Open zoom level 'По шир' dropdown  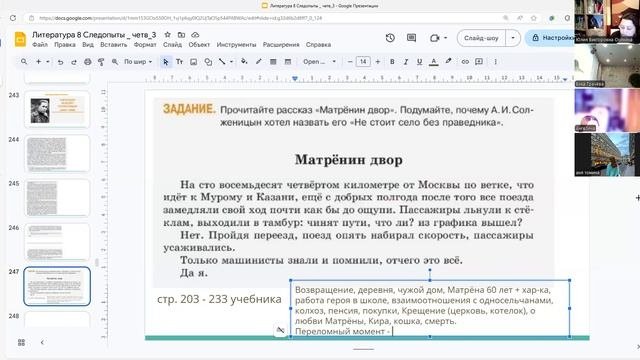click(138, 62)
